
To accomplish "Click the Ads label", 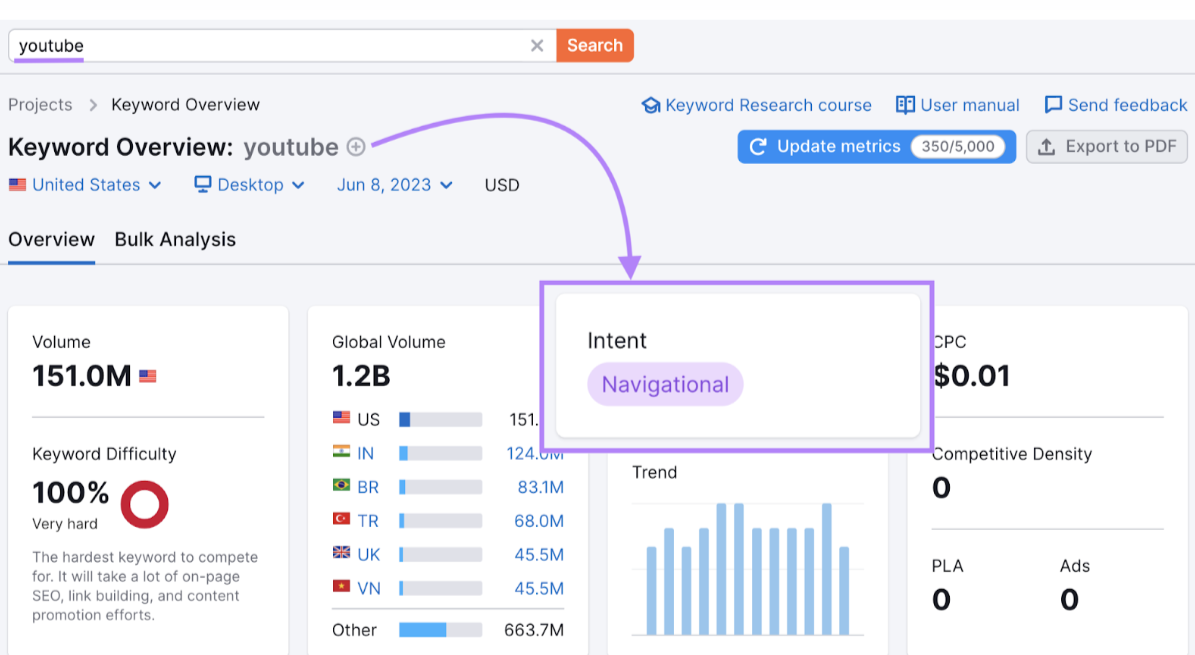I will click(1075, 566).
